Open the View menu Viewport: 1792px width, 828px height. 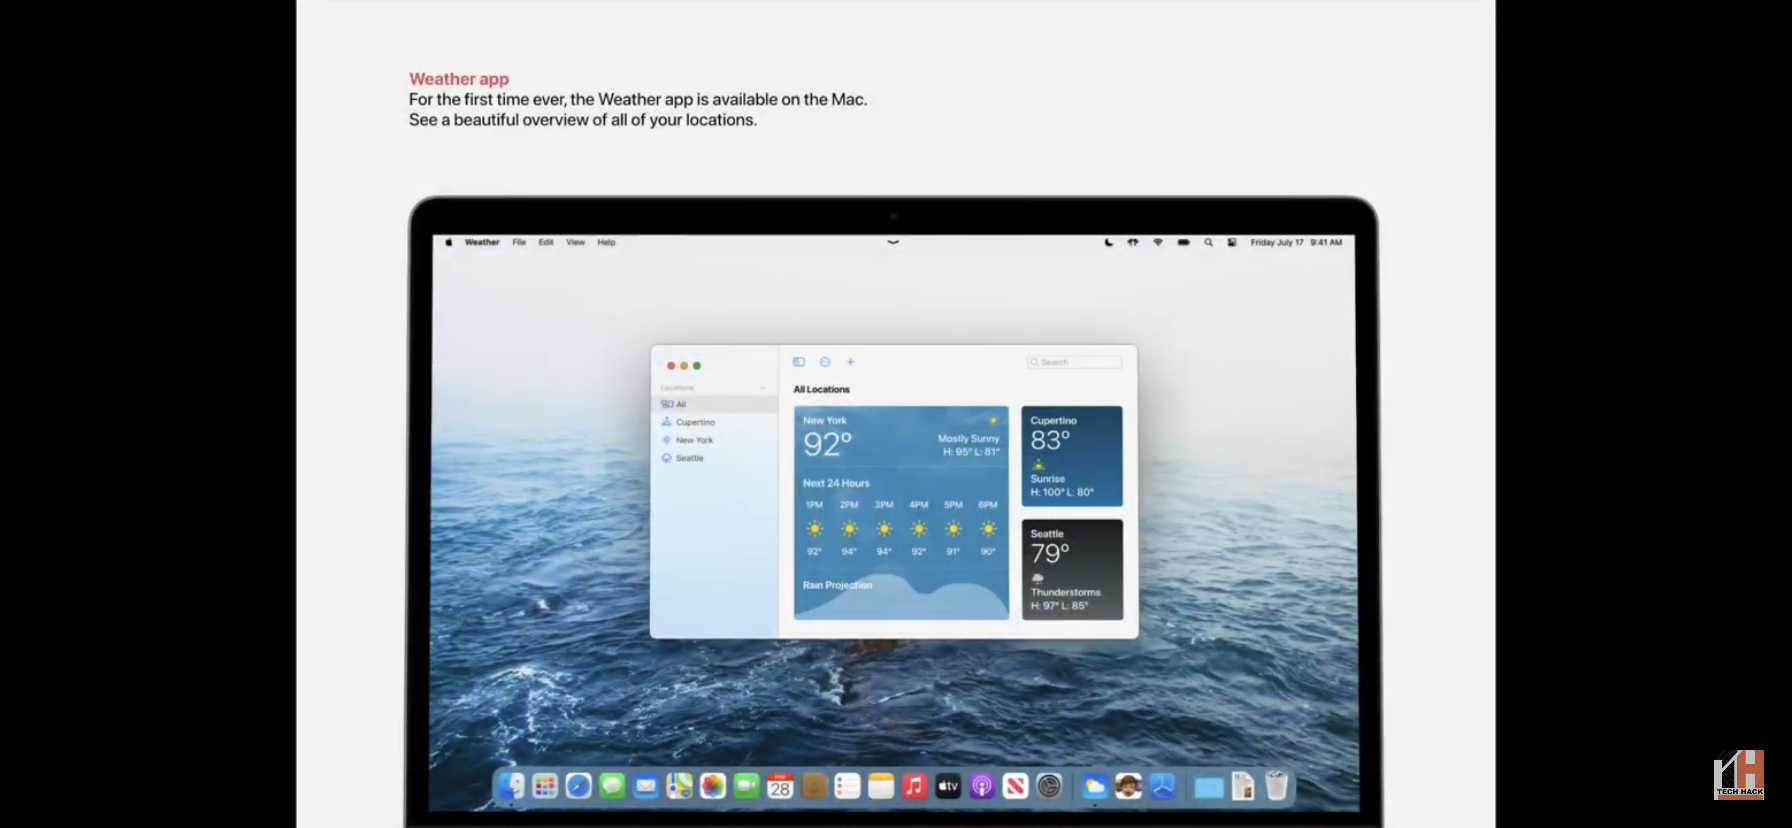(575, 242)
